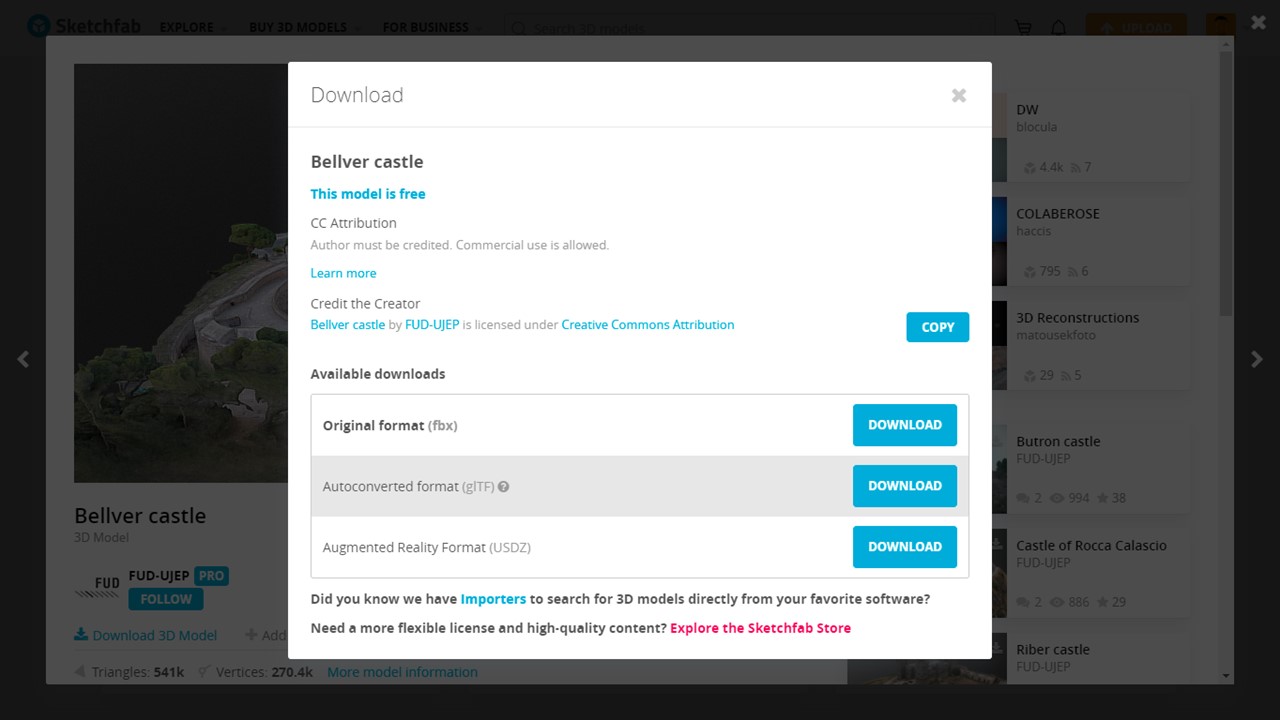The image size is (1280, 720).
Task: Open the Creative Commons Attribution link
Action: [x=648, y=325]
